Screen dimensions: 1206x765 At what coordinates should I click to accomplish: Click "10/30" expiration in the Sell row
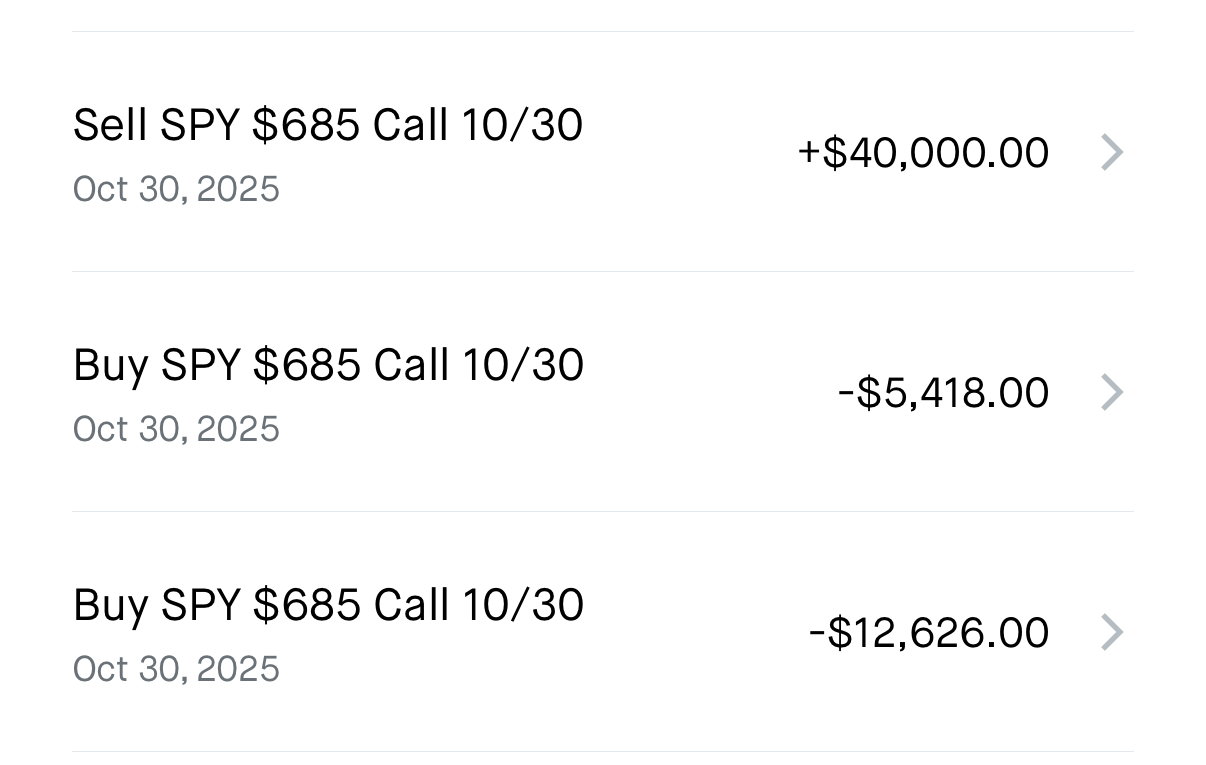click(522, 126)
